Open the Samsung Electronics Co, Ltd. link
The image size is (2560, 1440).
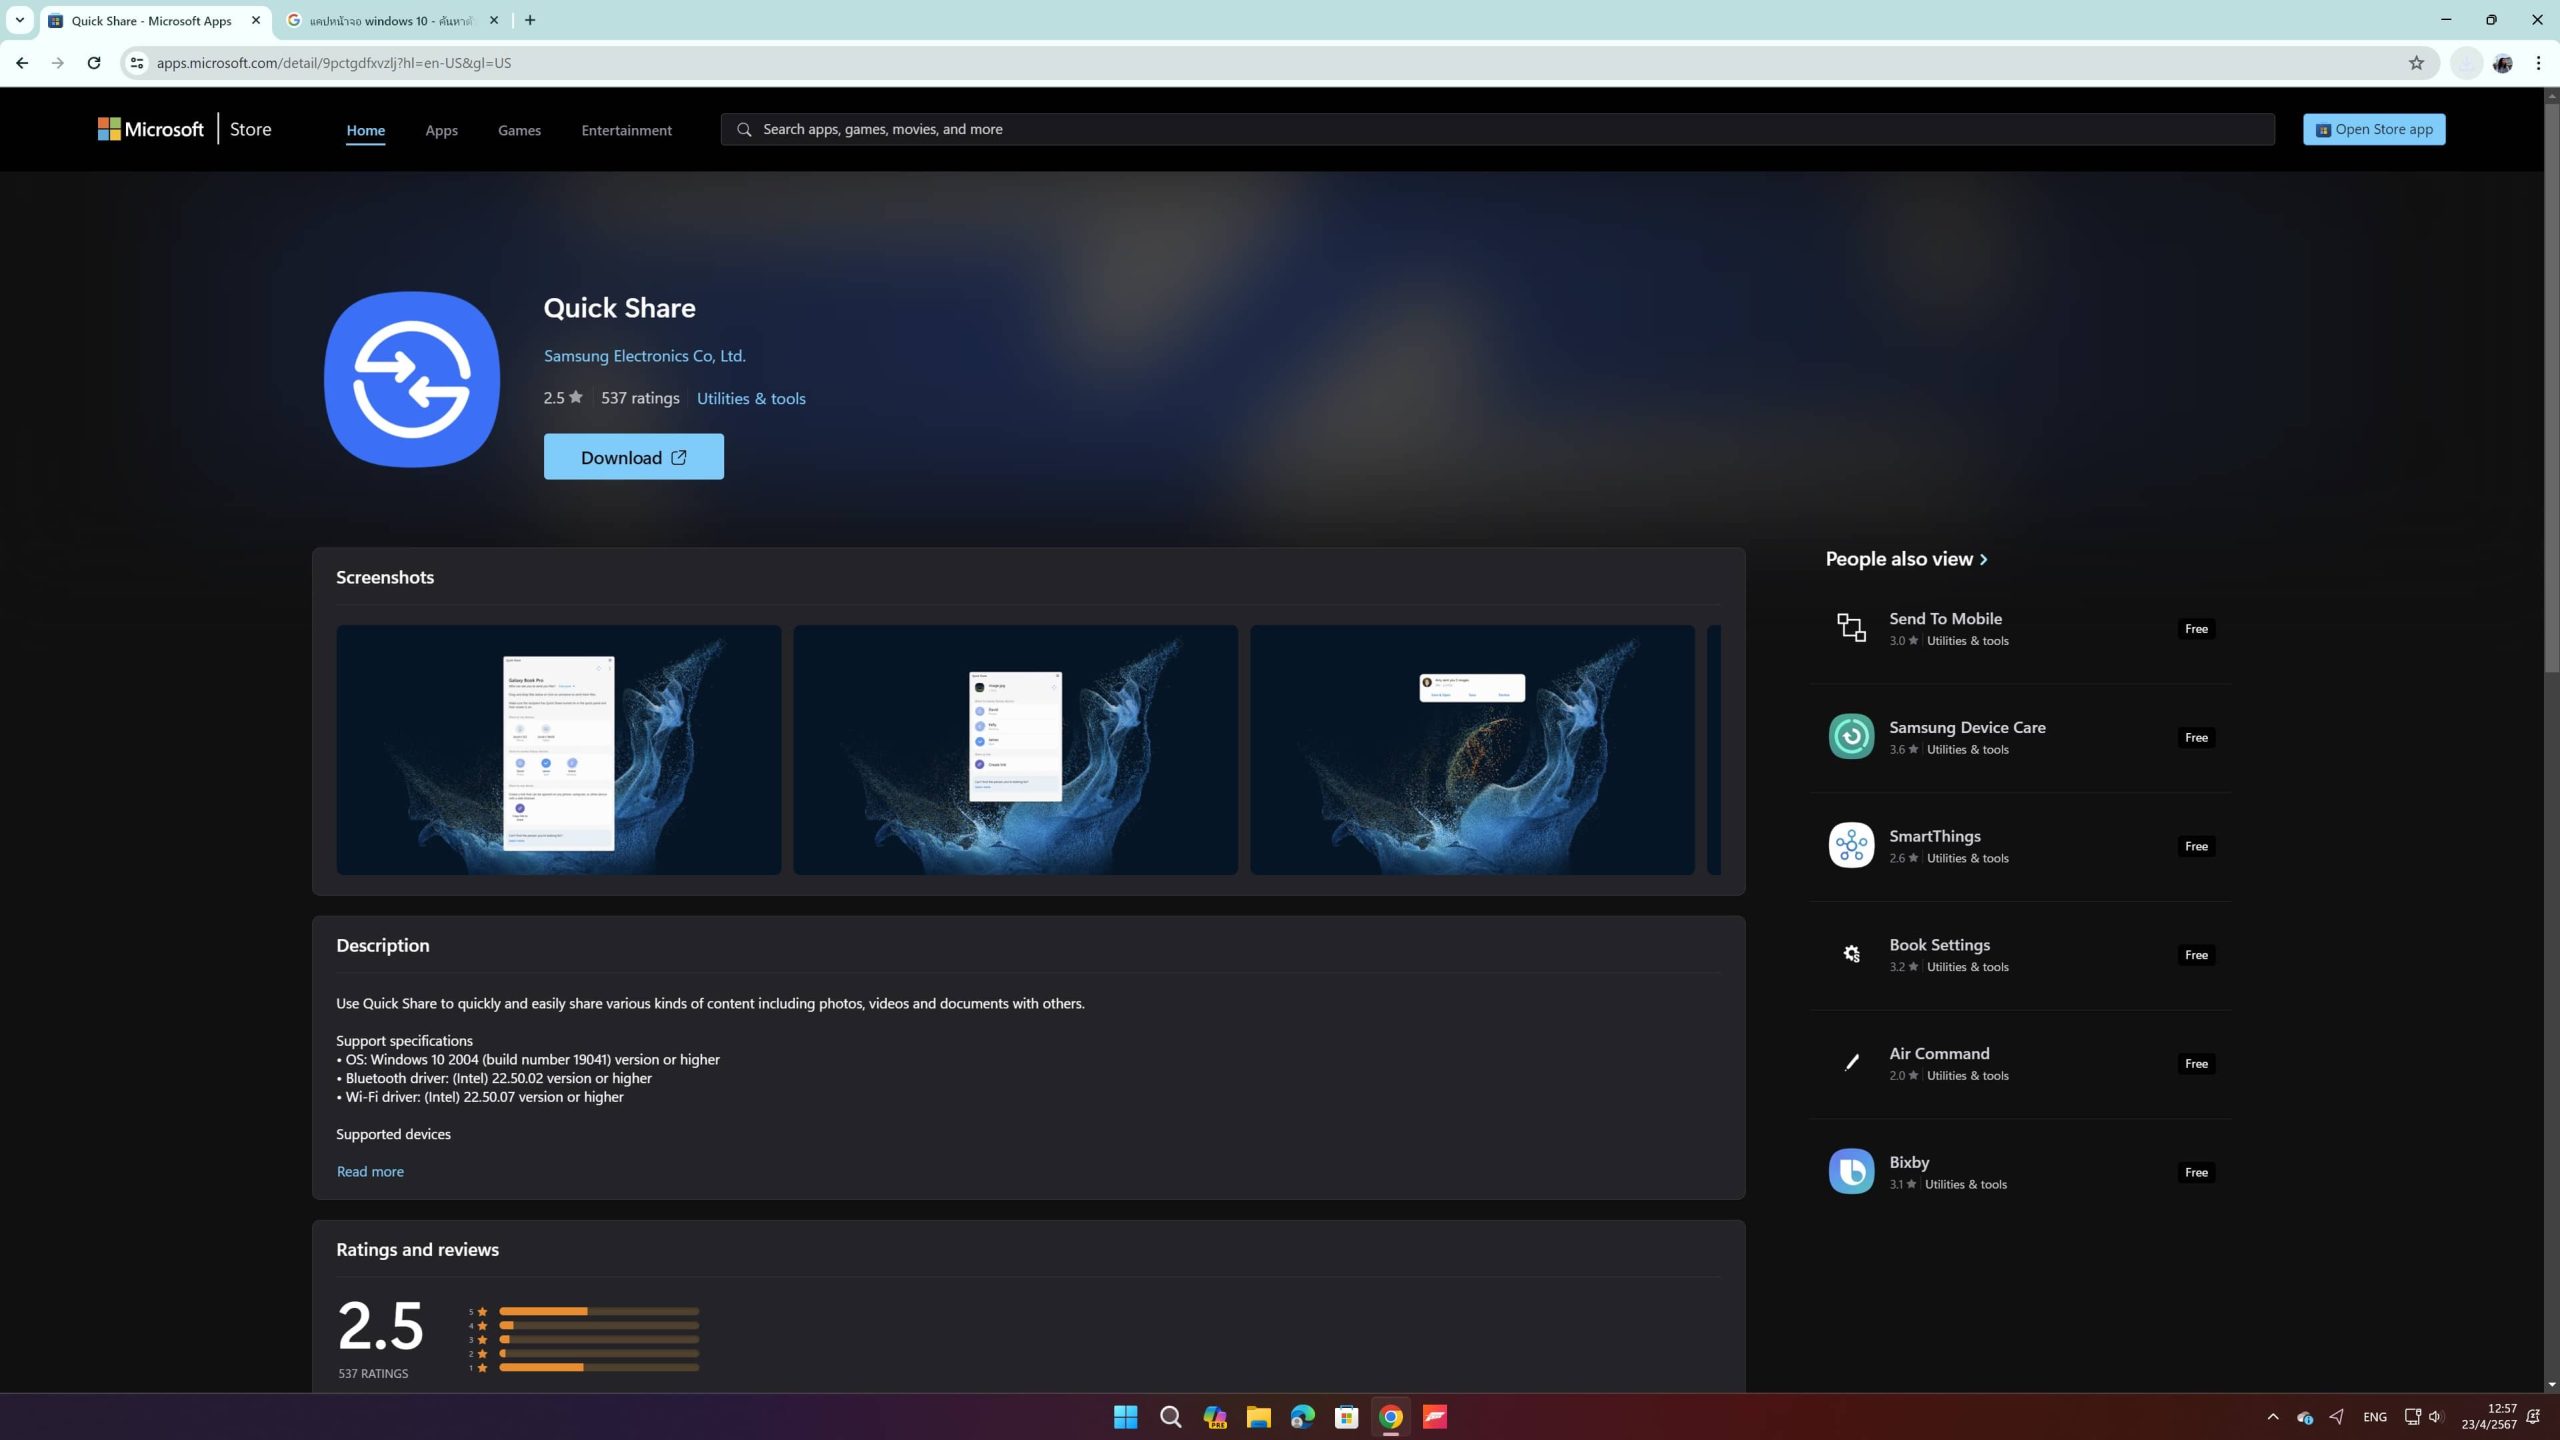[644, 356]
